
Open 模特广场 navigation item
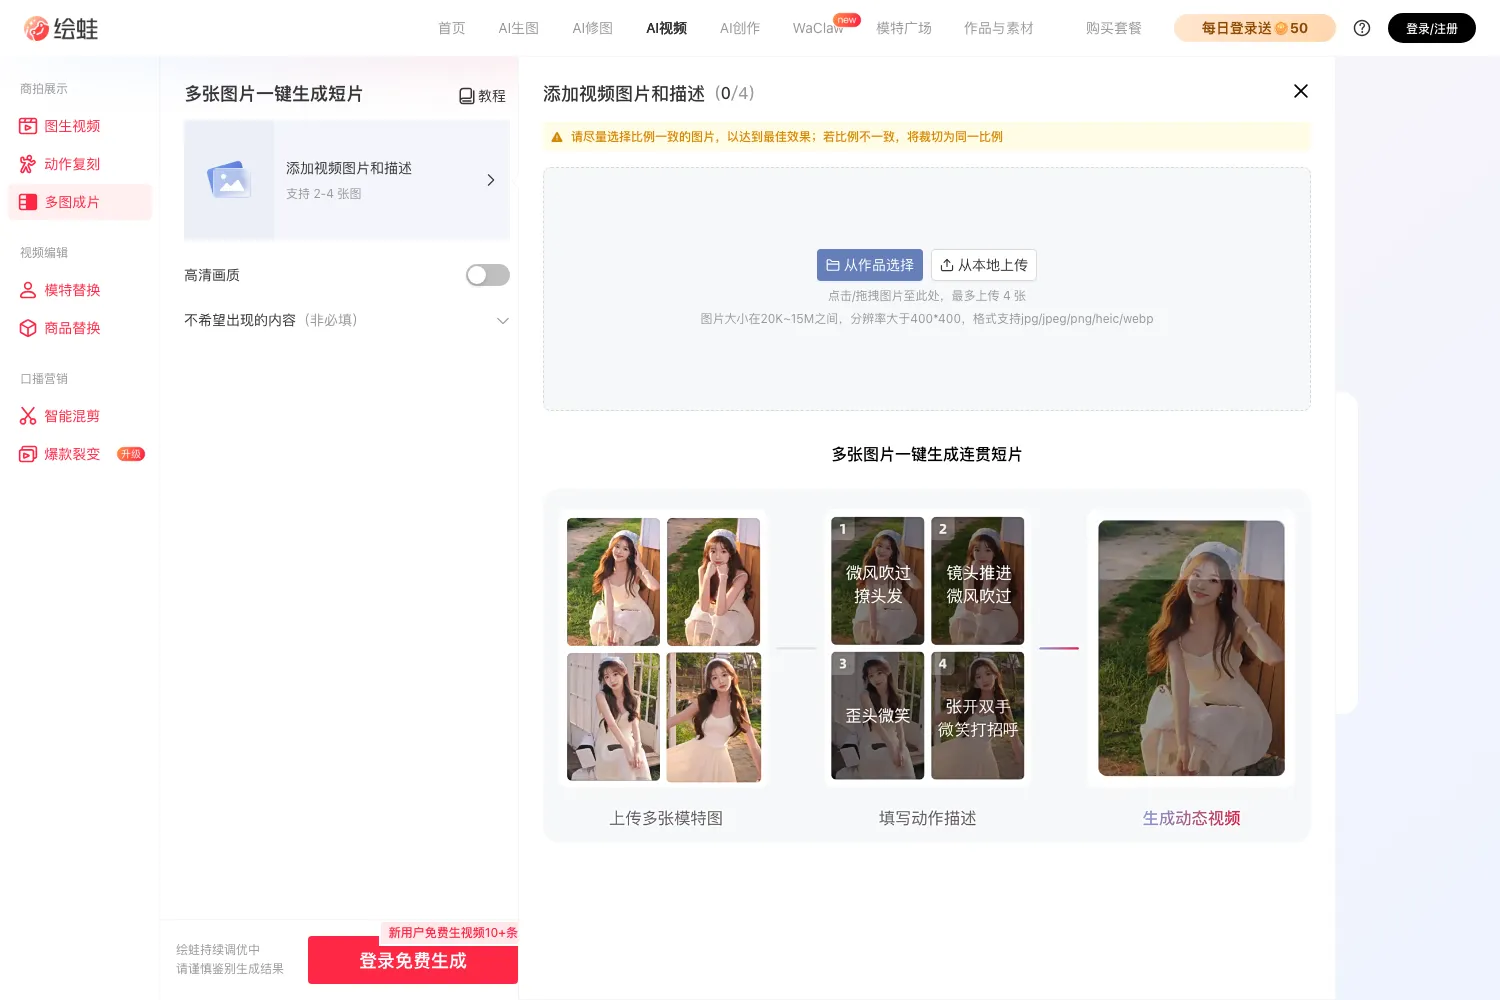[904, 28]
